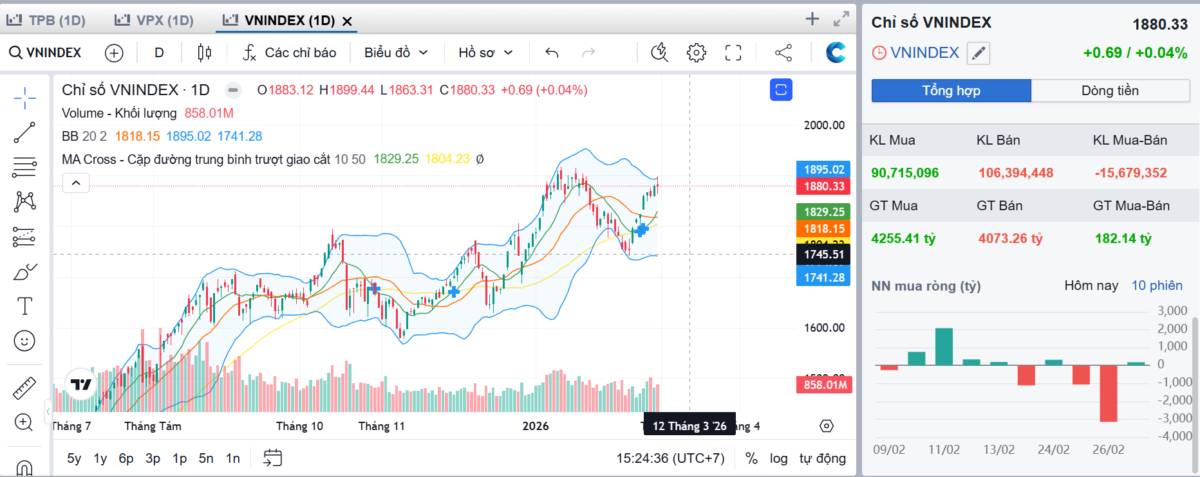
Task: Expand the drawing toolbar arrow
Action: point(49,412)
